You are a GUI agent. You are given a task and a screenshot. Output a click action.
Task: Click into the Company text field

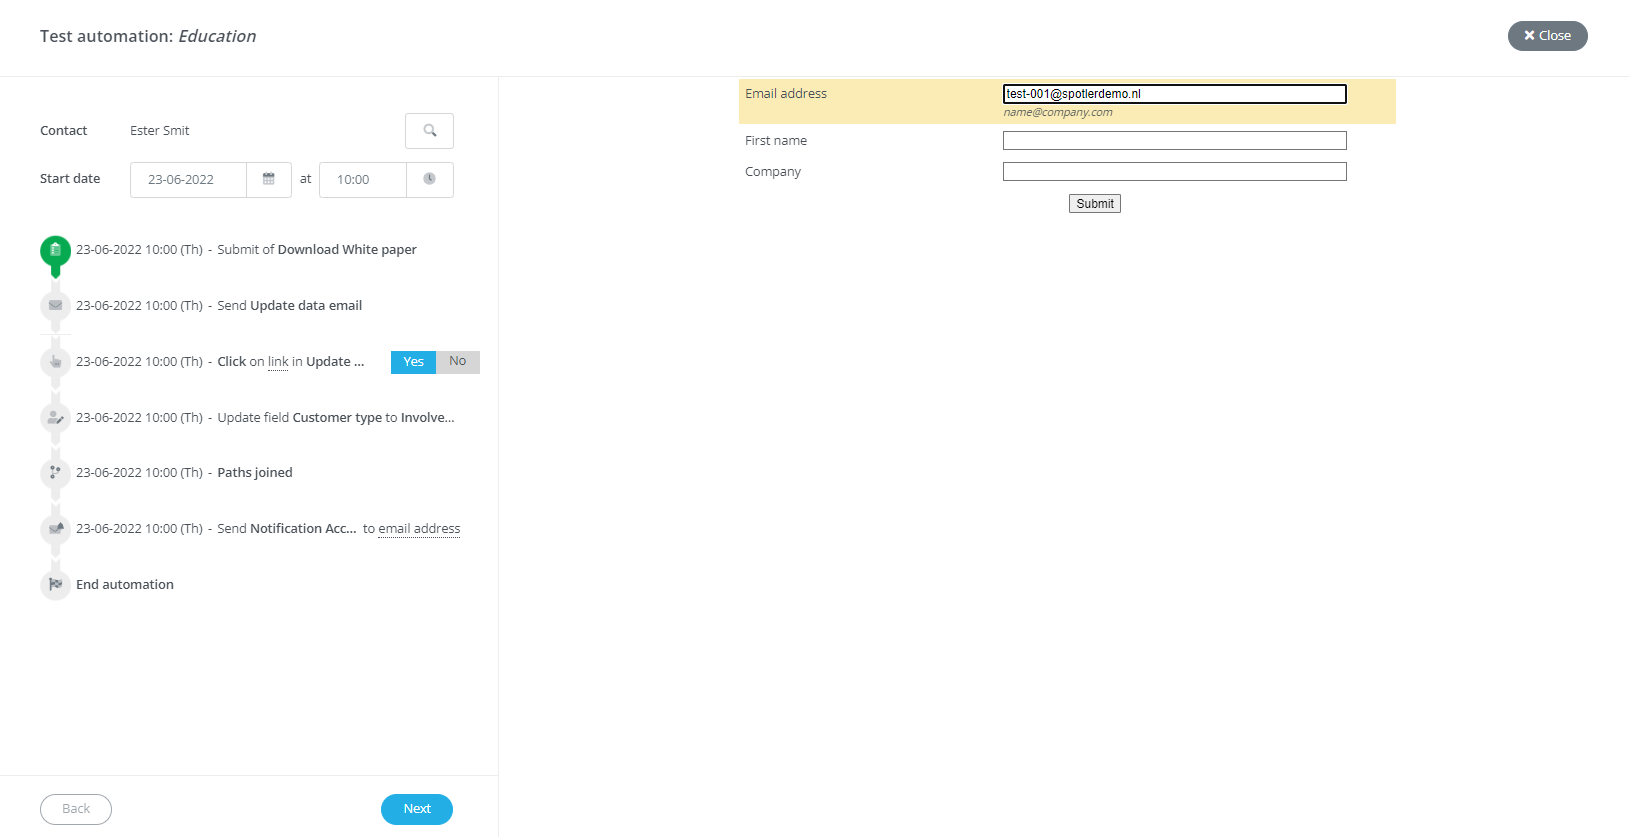click(1174, 172)
